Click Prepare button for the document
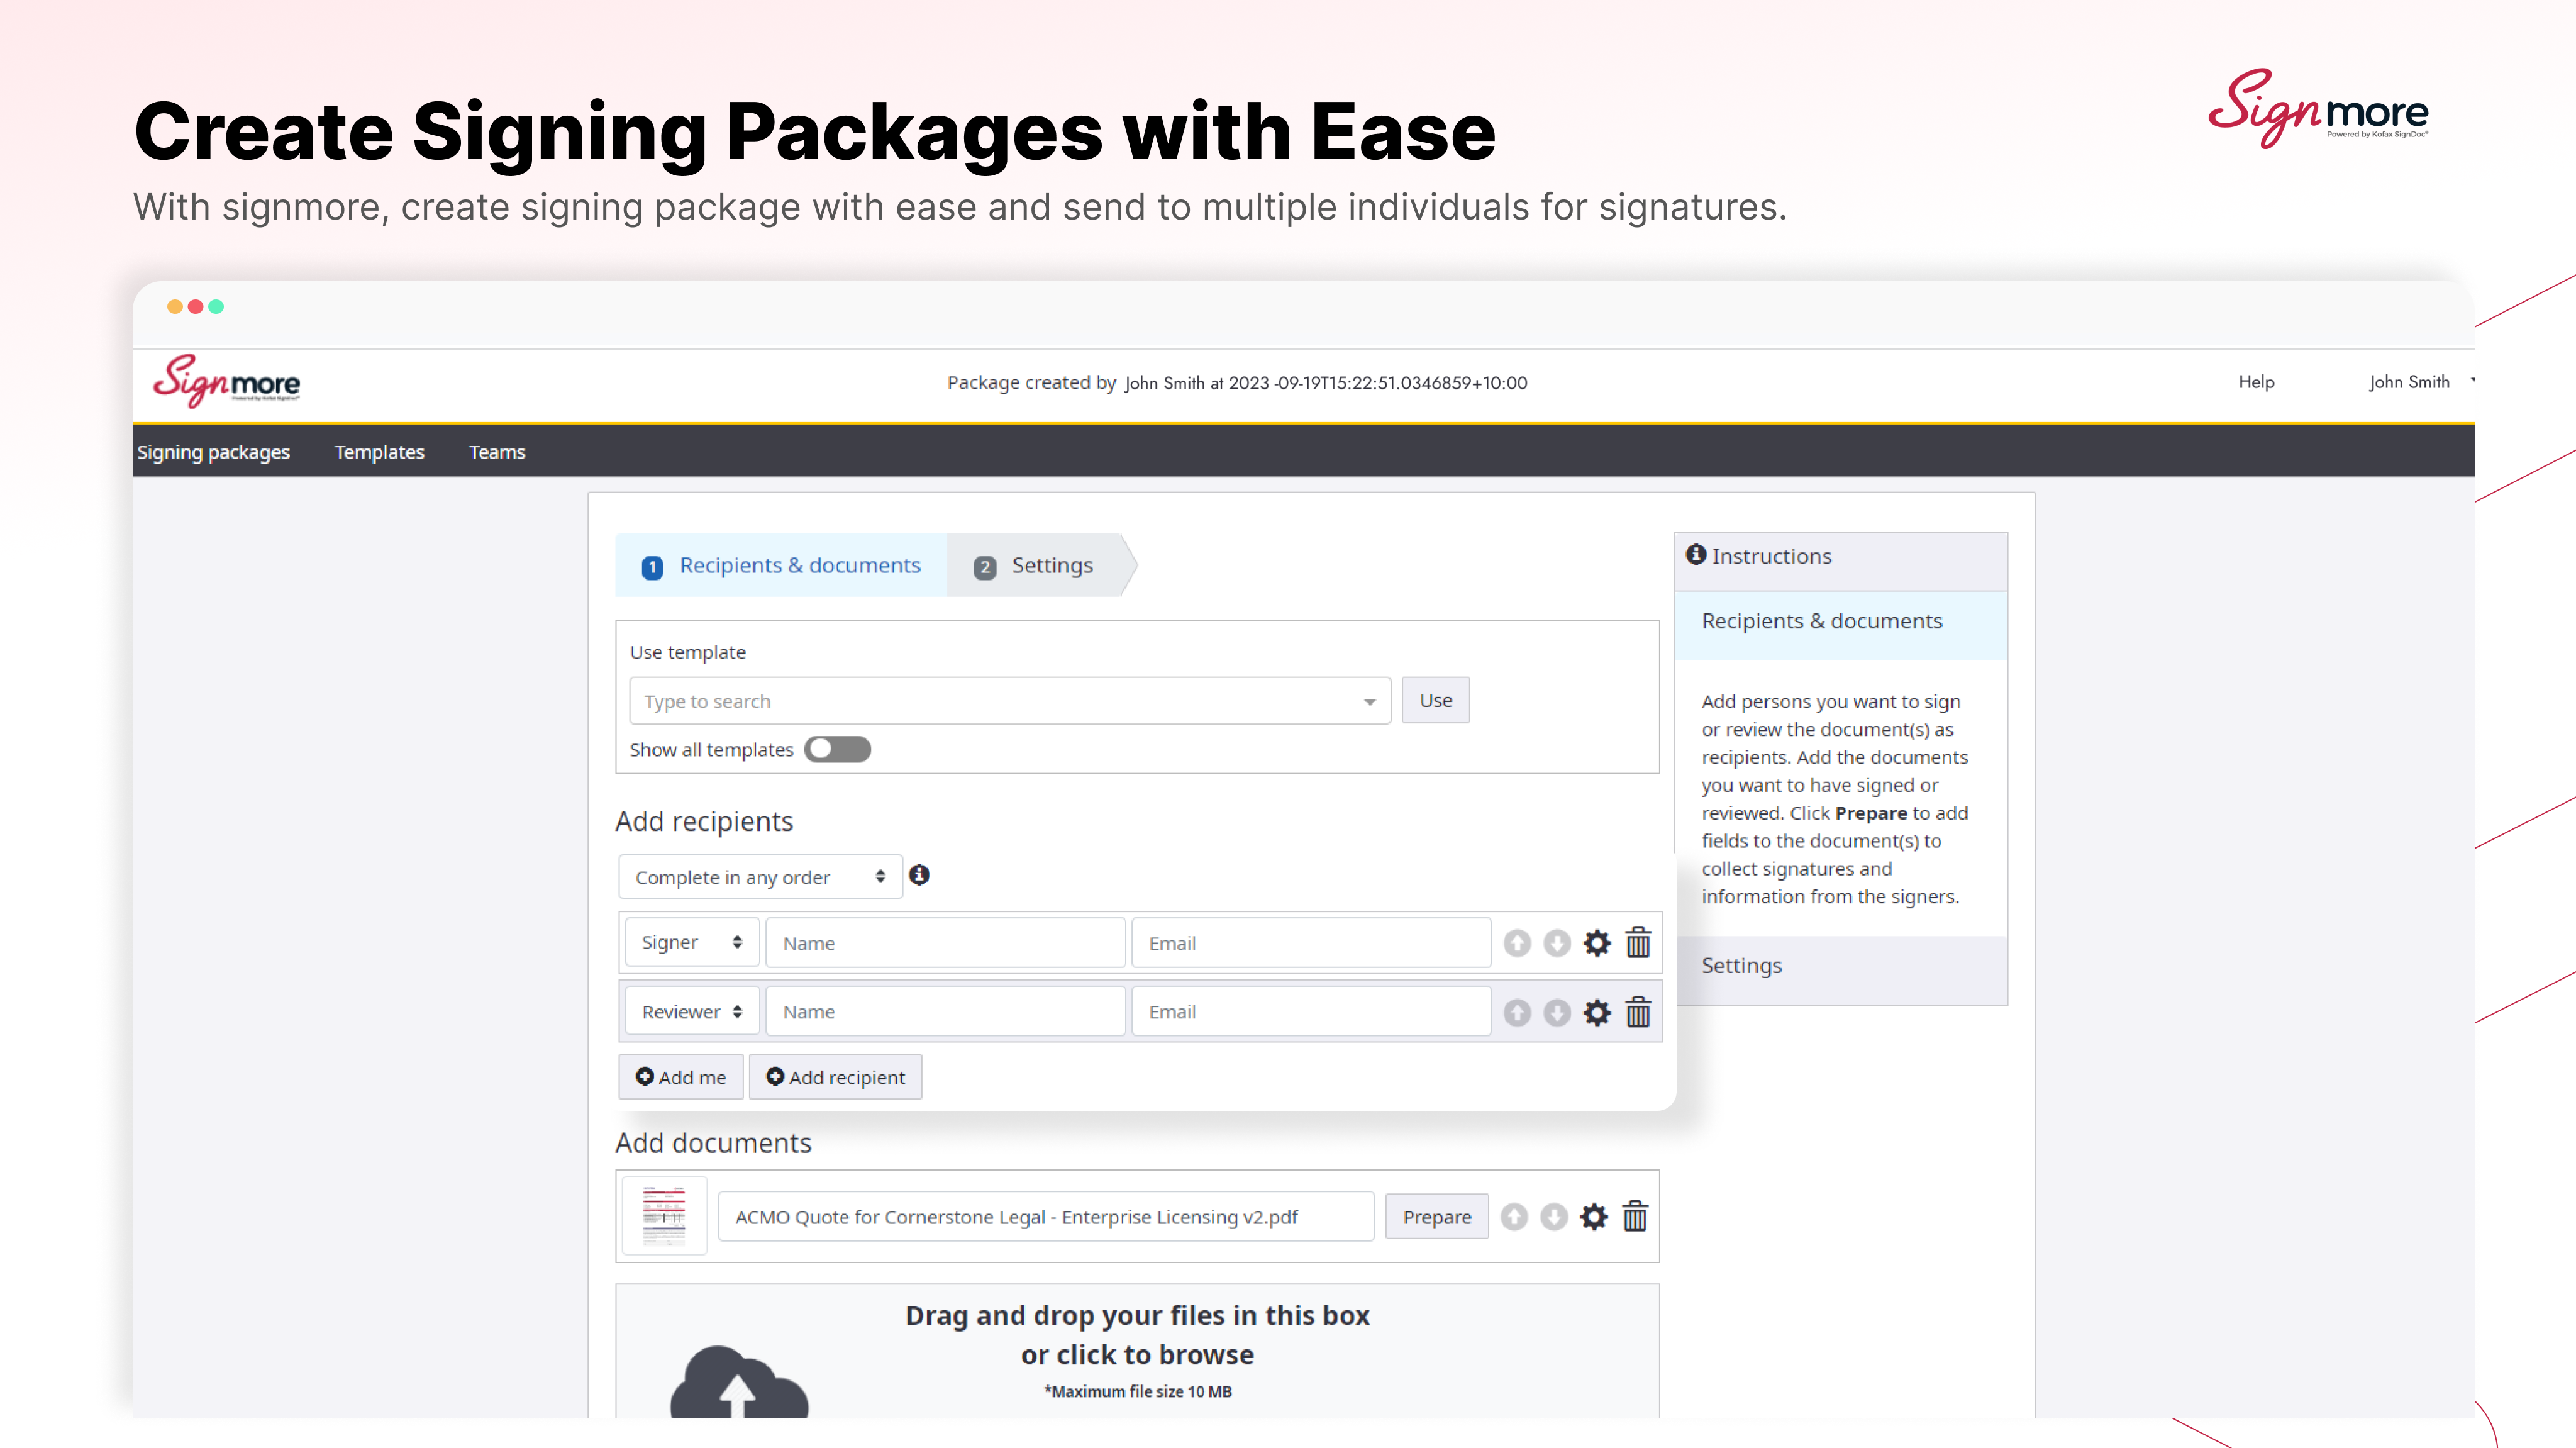Viewport: 2576px width, 1448px height. (1436, 1216)
